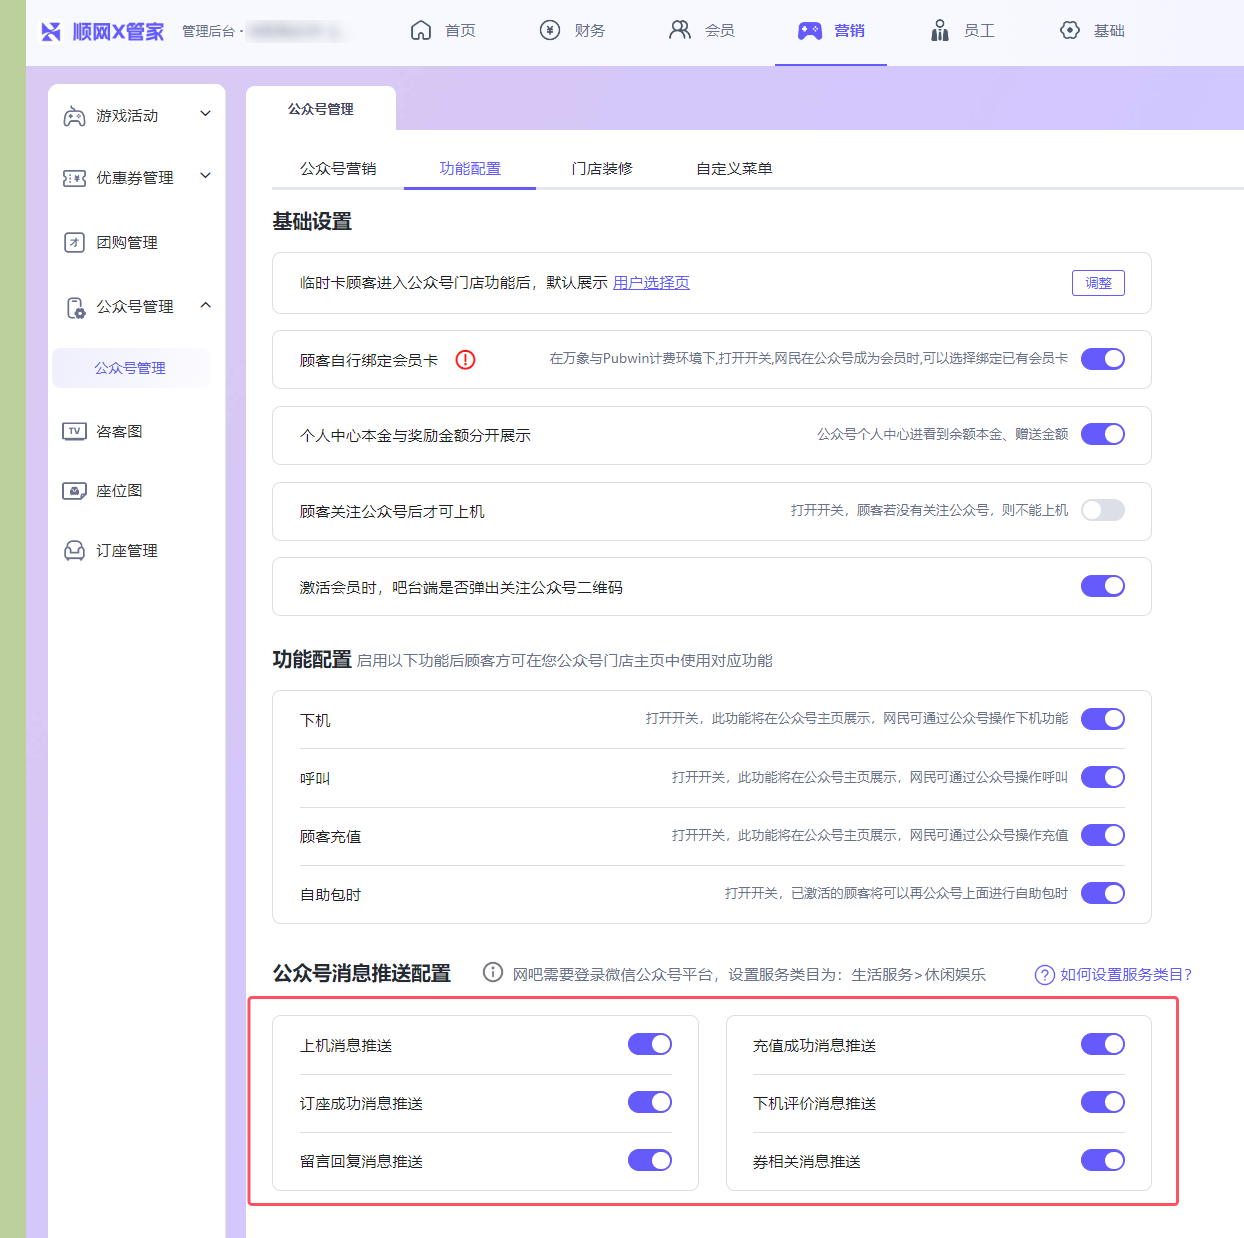Collapse the 公众号管理 sidebar section chevron

click(x=205, y=305)
